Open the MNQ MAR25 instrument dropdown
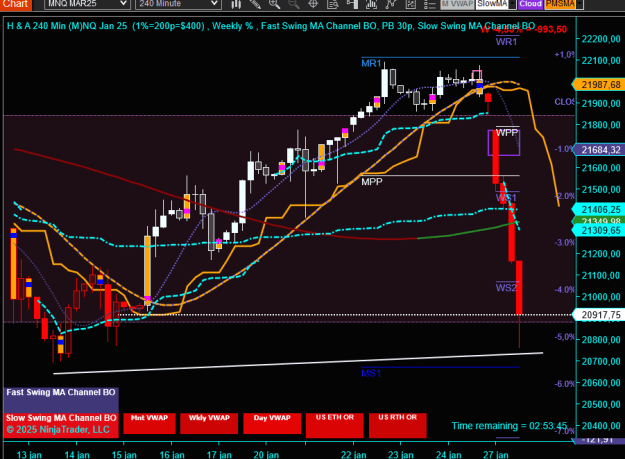 tap(87, 4)
